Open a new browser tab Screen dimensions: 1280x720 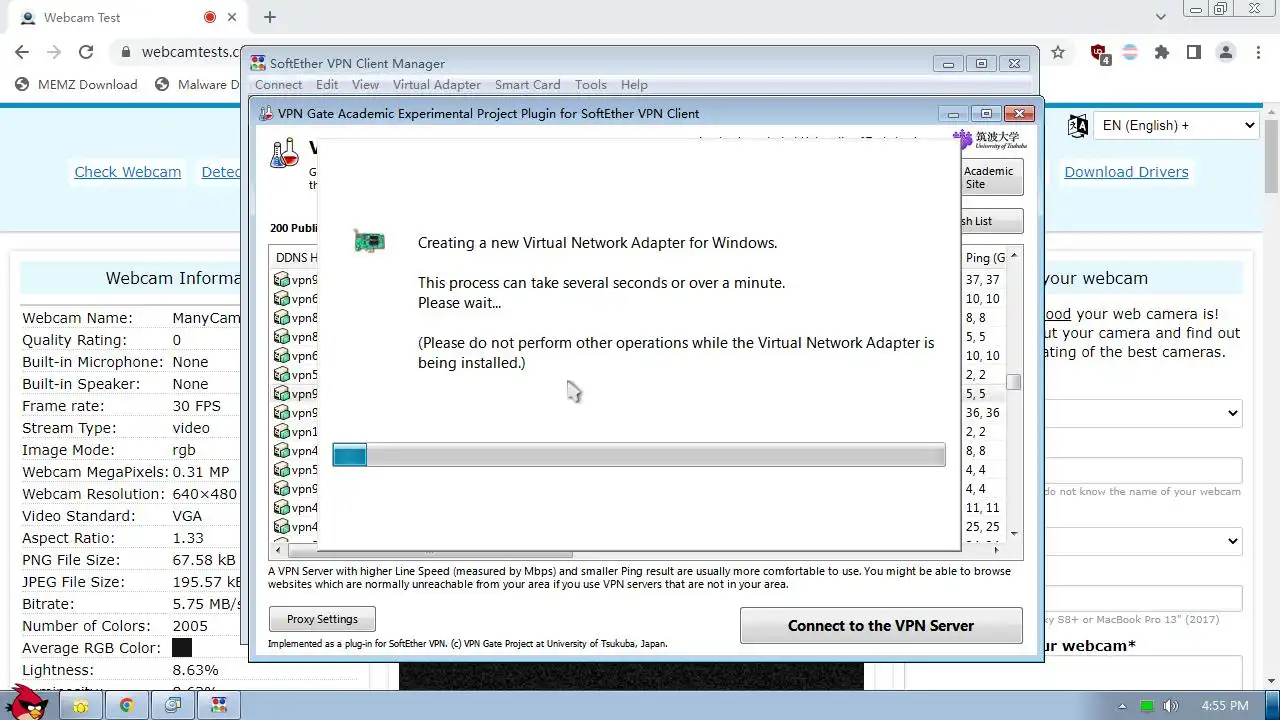click(x=270, y=17)
